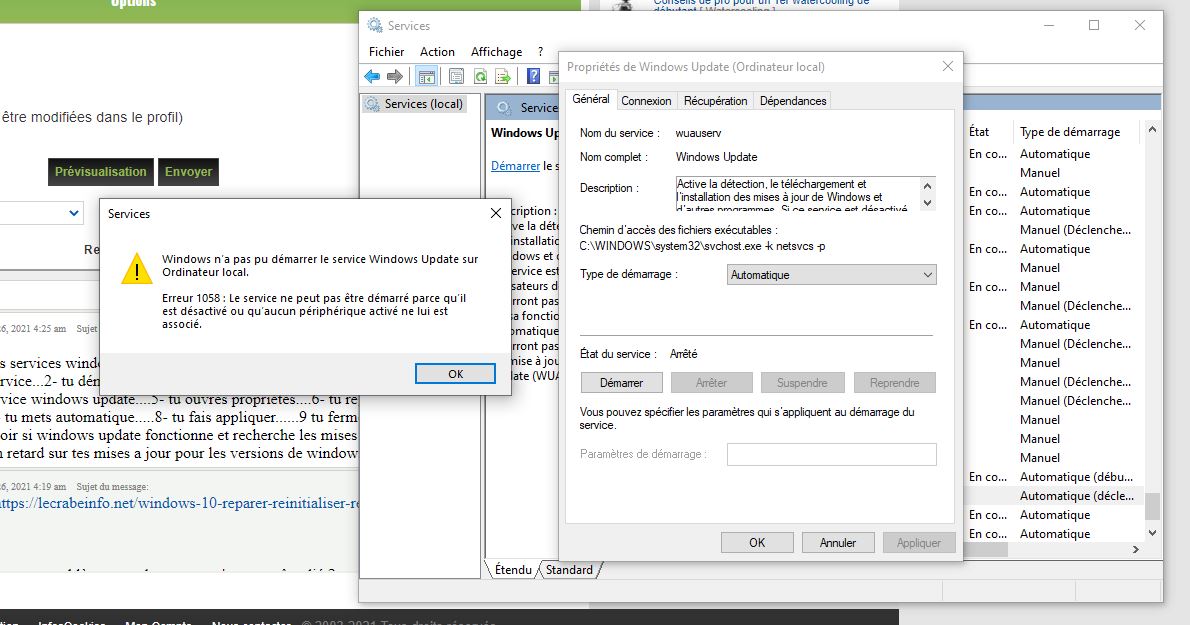Click the grey Forward arrow in Services toolbar
The height and width of the screenshot is (625, 1190).
pyautogui.click(x=395, y=76)
